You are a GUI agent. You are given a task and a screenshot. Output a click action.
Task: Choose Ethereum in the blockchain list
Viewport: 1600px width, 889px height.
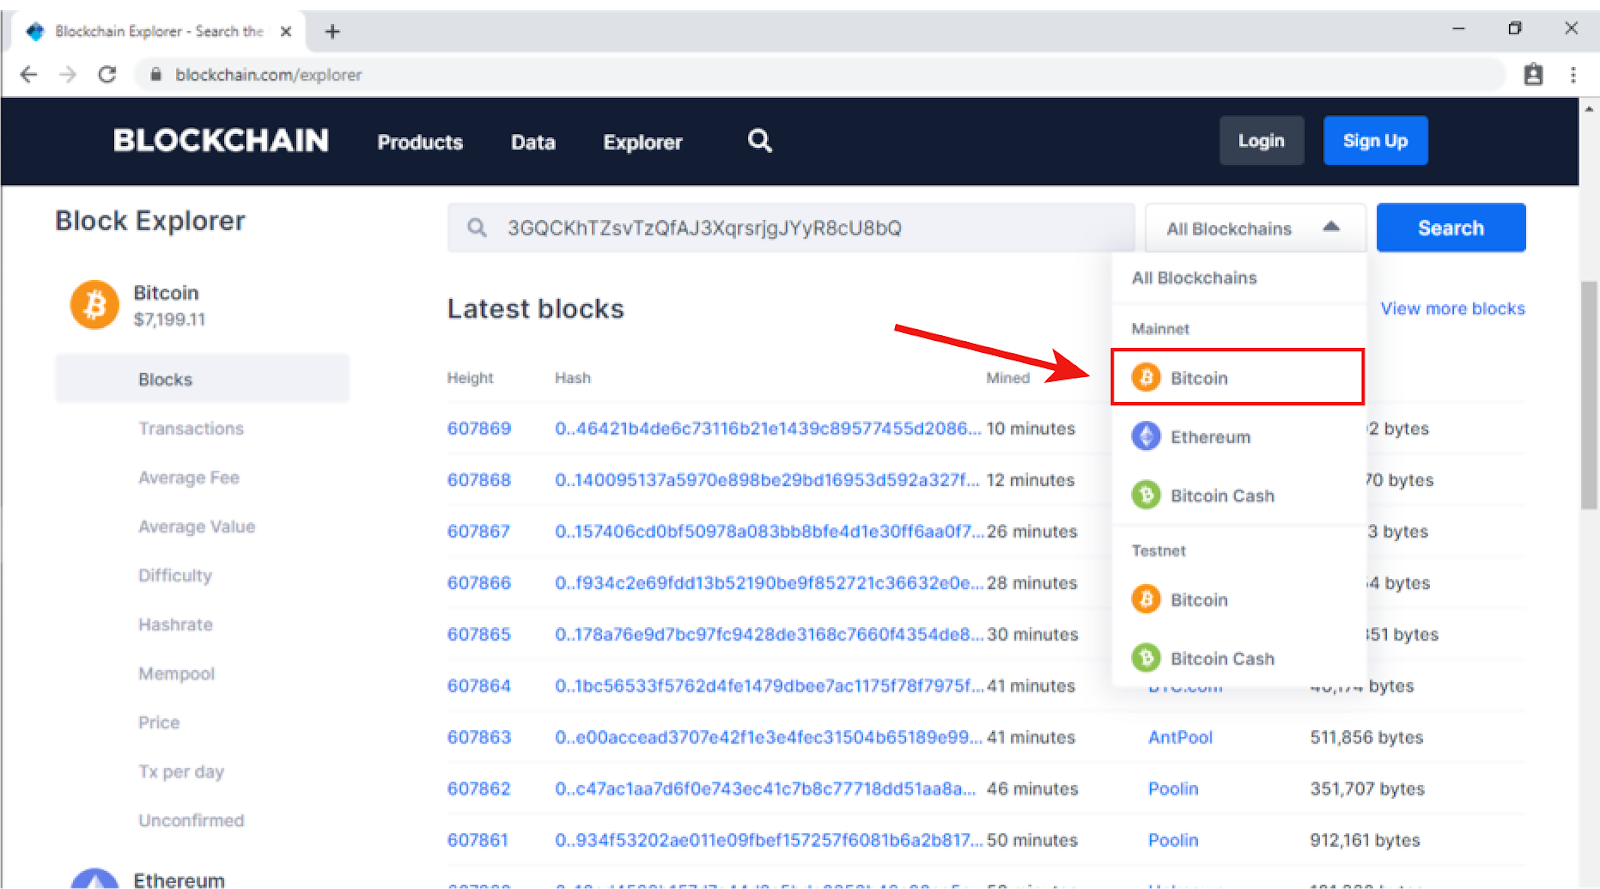coord(1238,437)
